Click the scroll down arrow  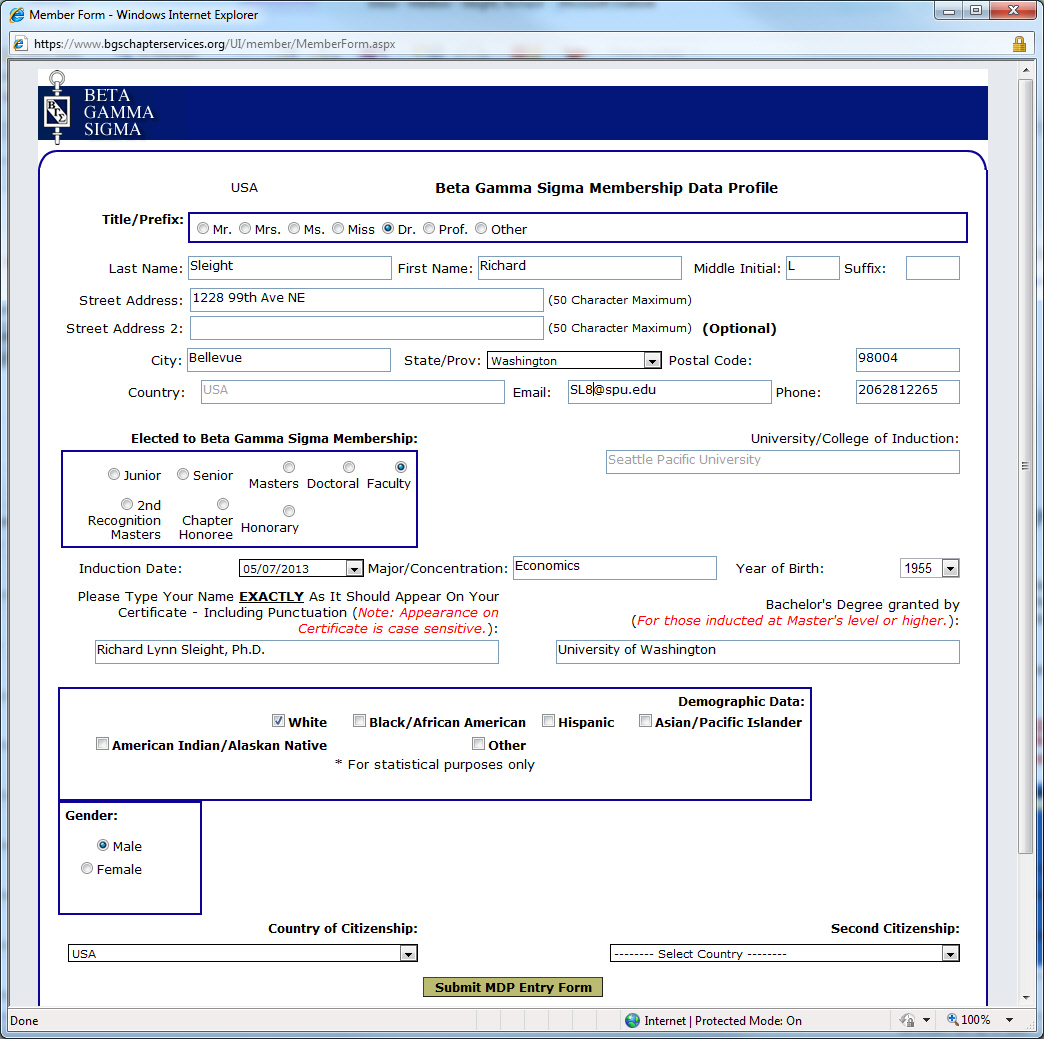pos(1025,998)
